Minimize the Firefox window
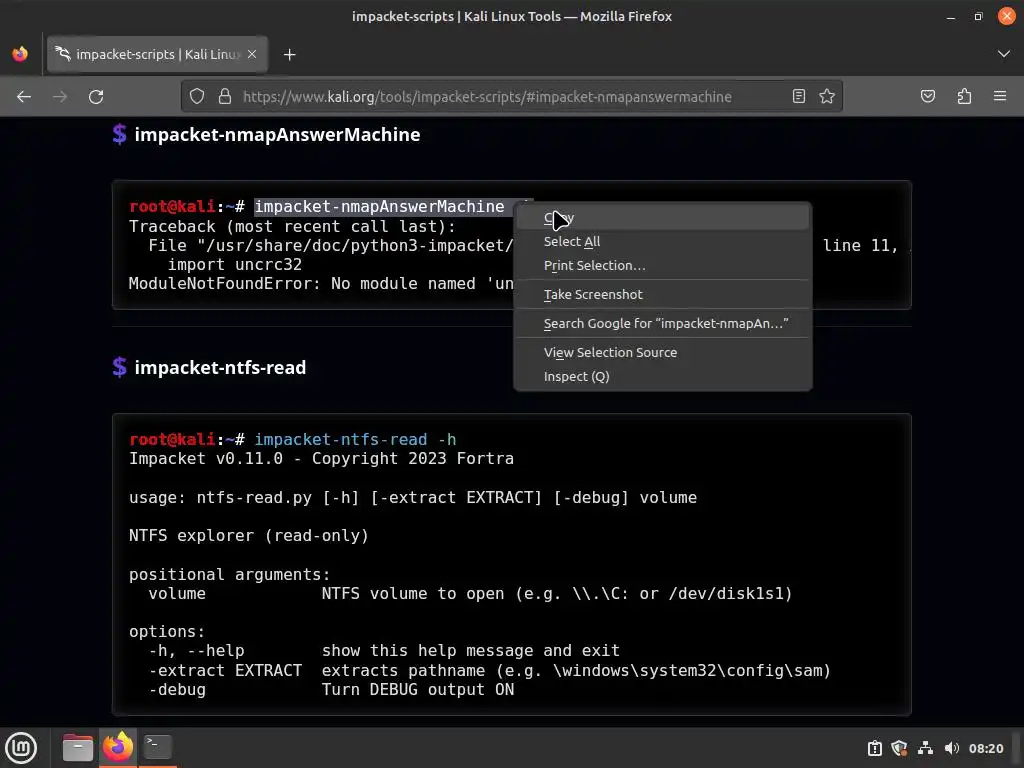Viewport: 1024px width, 768px height. point(951,16)
